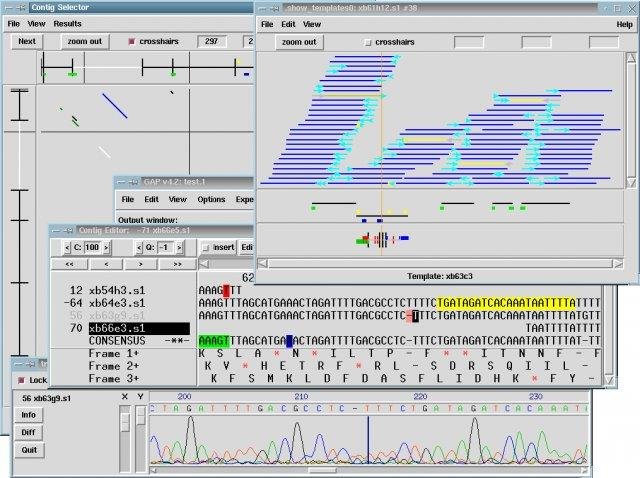640x478 pixels.
Task: Open File menu in template display window
Action: coord(267,24)
